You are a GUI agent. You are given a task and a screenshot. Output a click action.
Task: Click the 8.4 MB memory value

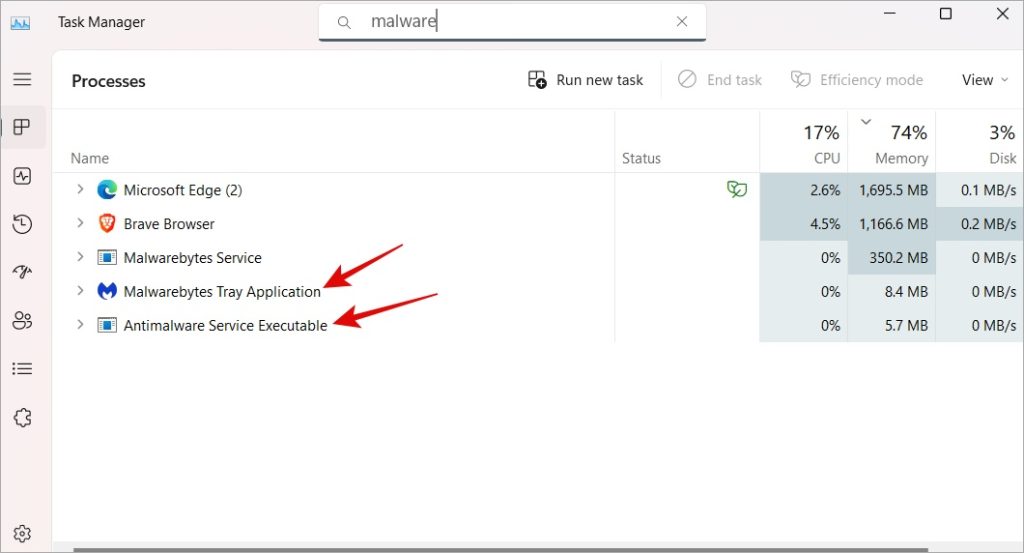click(906, 292)
